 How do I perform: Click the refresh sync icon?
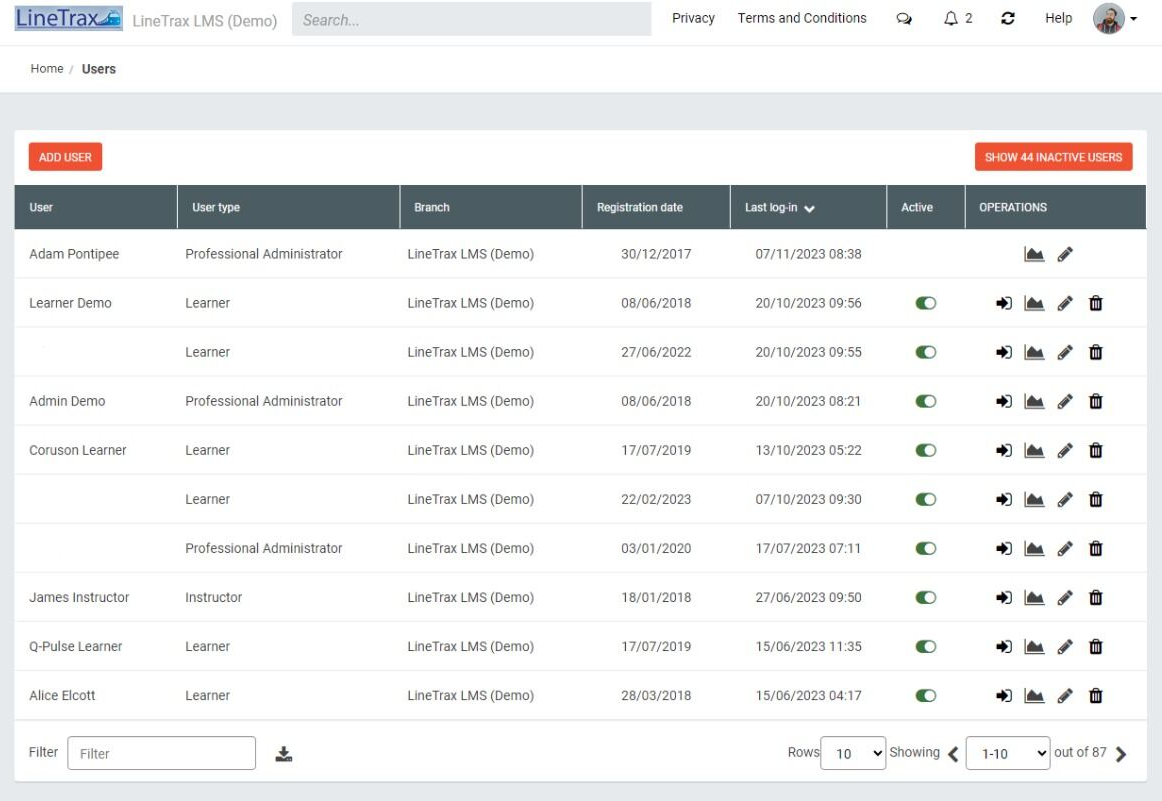point(1008,19)
